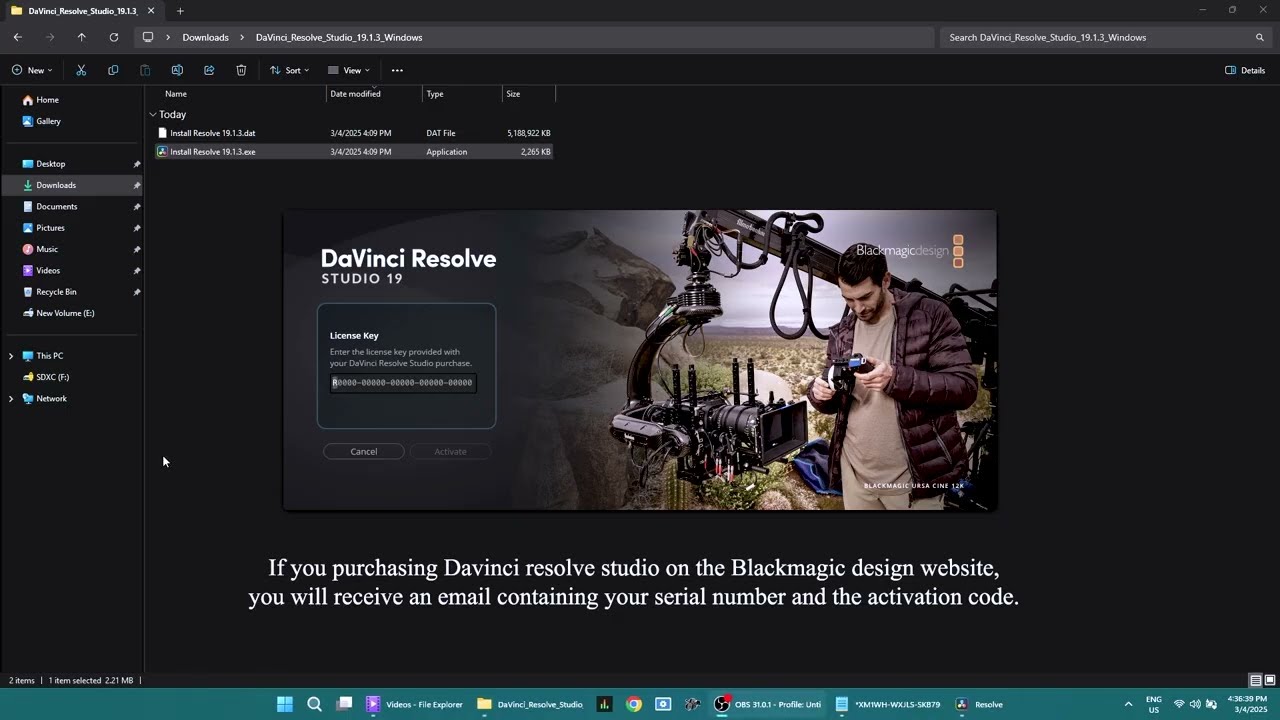Go up one folder level

tap(82, 37)
